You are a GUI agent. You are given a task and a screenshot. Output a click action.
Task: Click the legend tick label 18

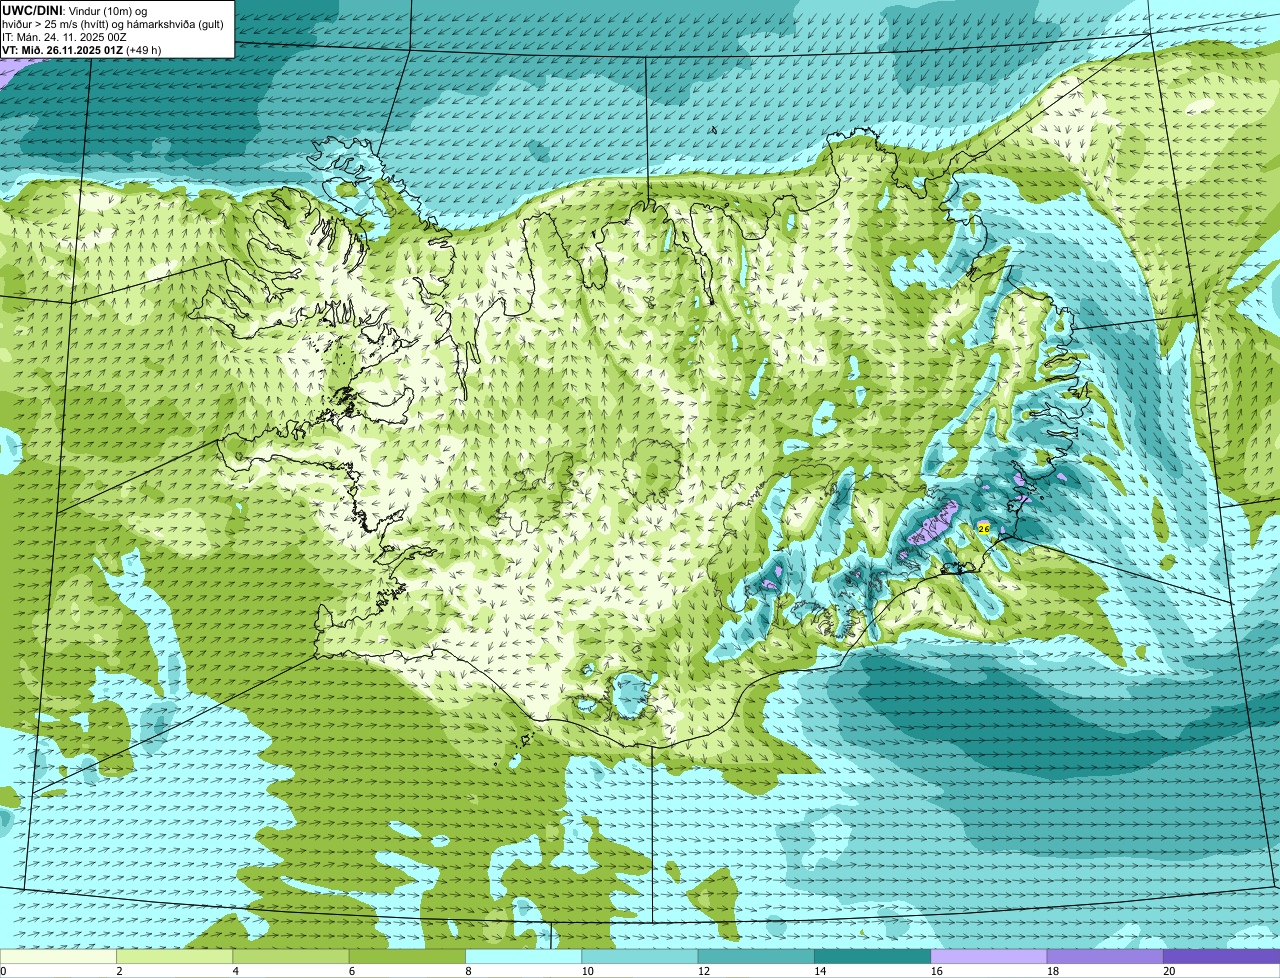(1051, 971)
